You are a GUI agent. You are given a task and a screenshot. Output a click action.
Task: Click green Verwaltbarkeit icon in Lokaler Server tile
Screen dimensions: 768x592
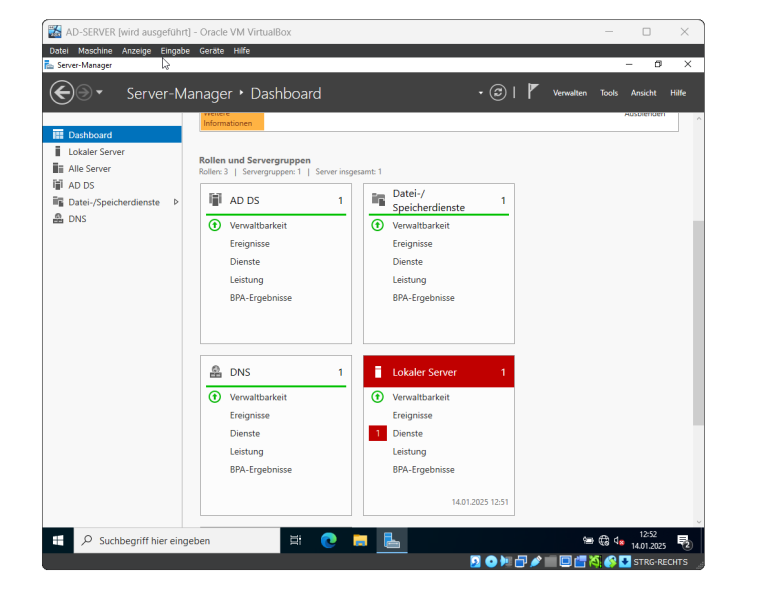(377, 397)
